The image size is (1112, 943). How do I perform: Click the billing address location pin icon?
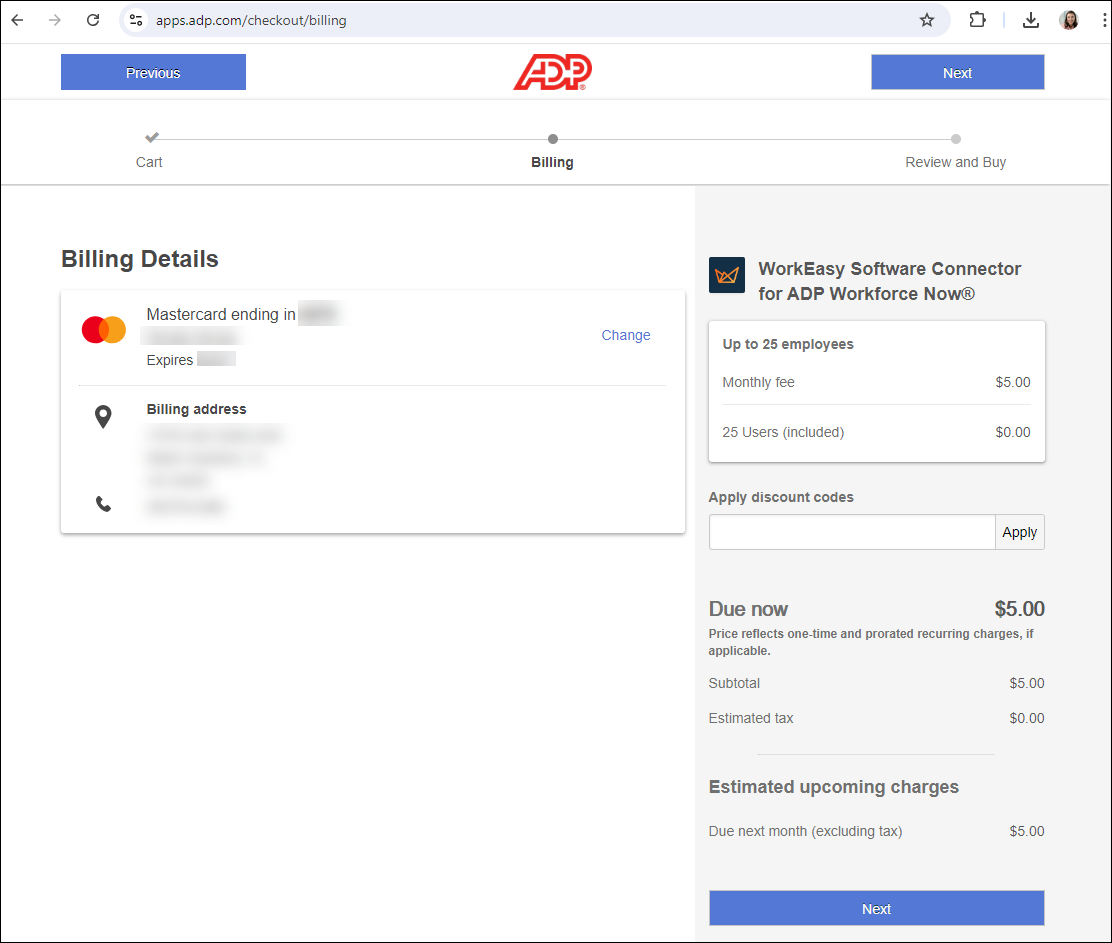[x=104, y=417]
